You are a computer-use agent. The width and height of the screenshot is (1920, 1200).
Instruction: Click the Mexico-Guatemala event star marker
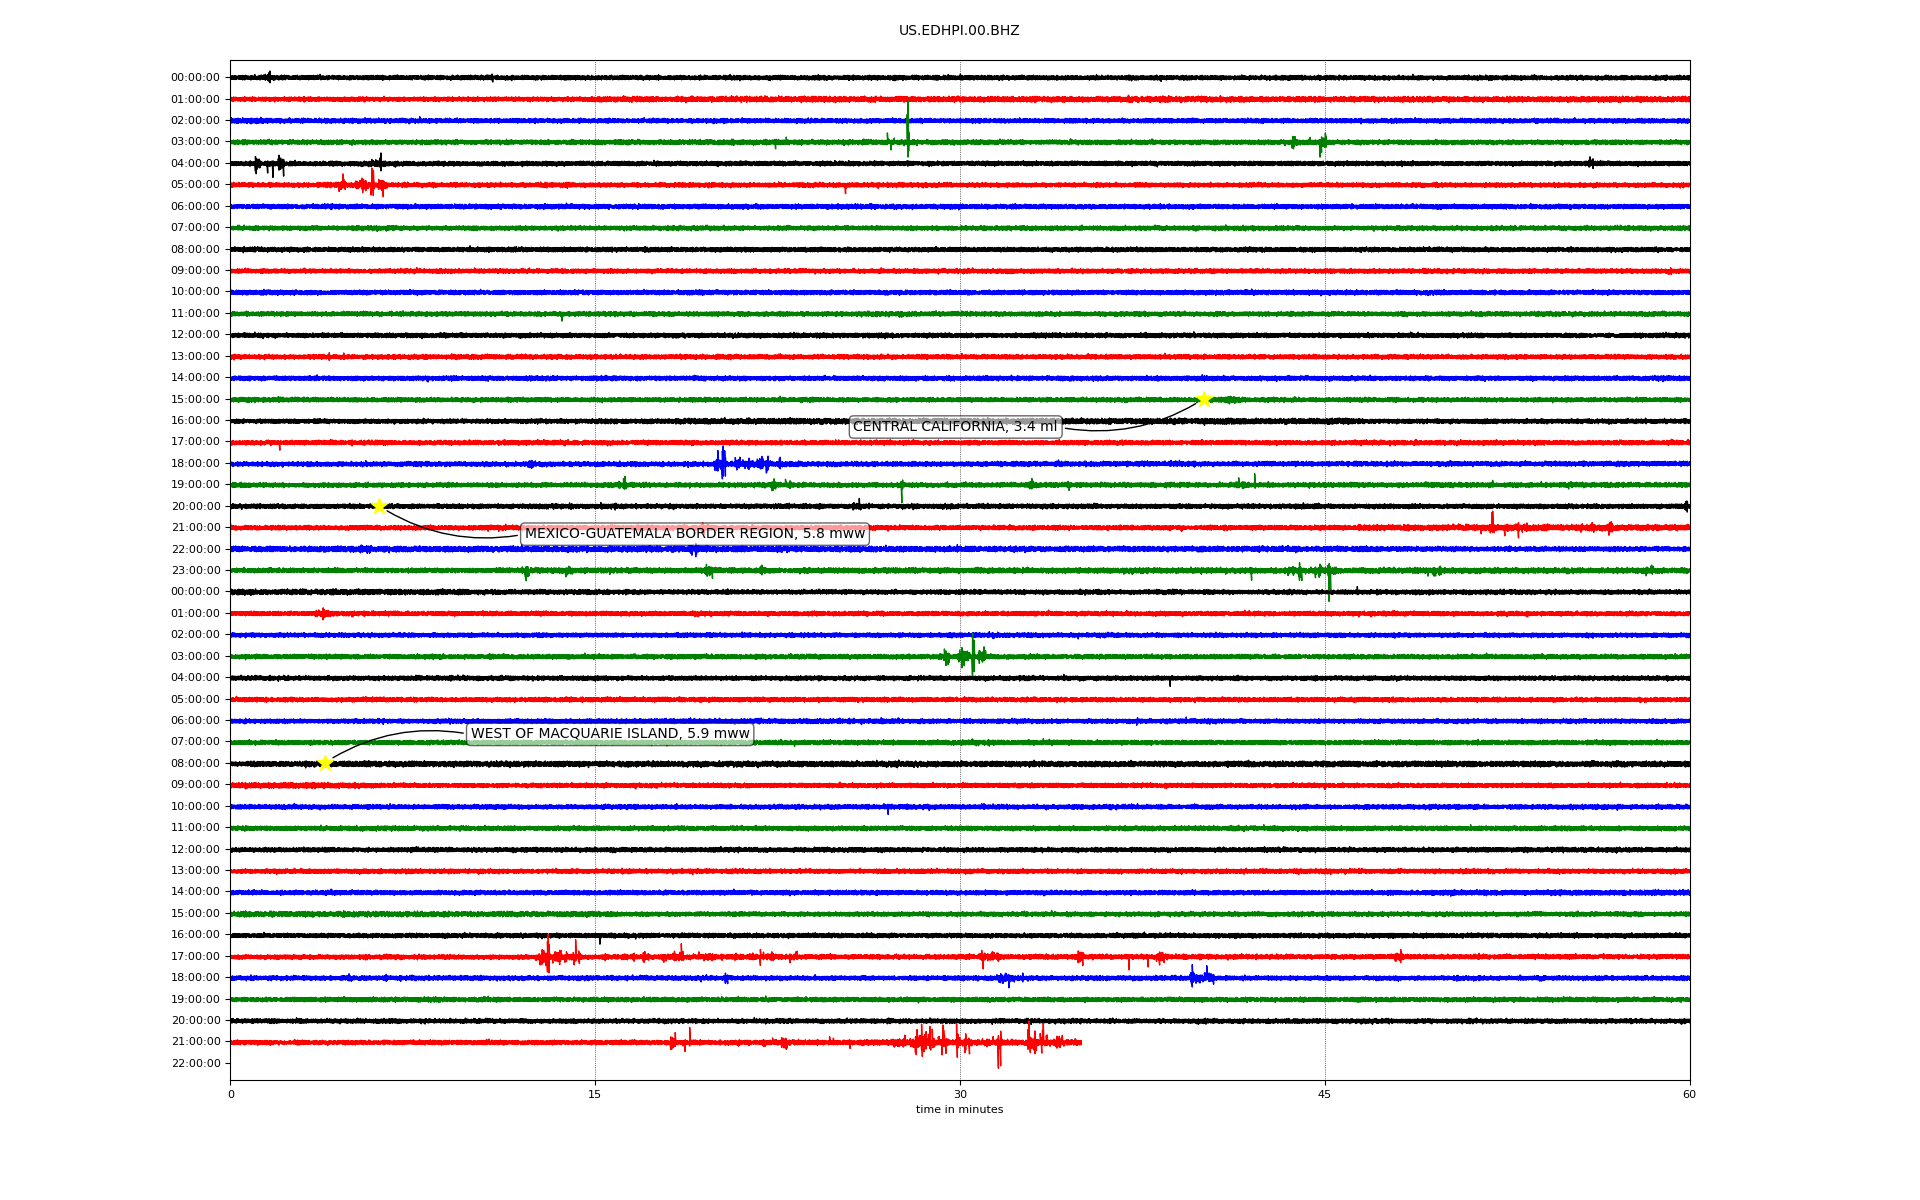379,506
